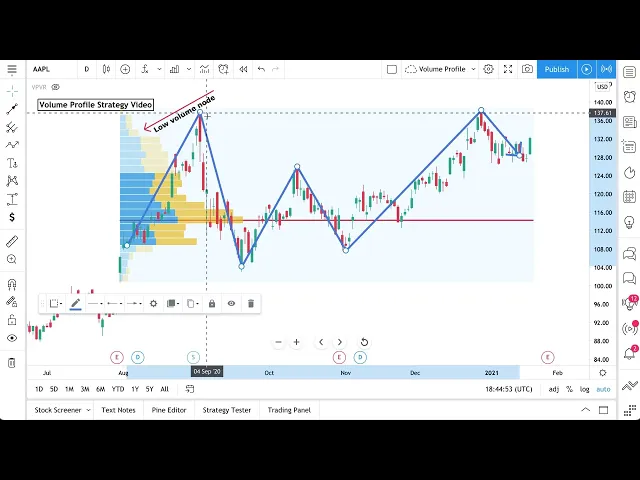Change the candlestick chart style
640x480 pixels.
106,69
